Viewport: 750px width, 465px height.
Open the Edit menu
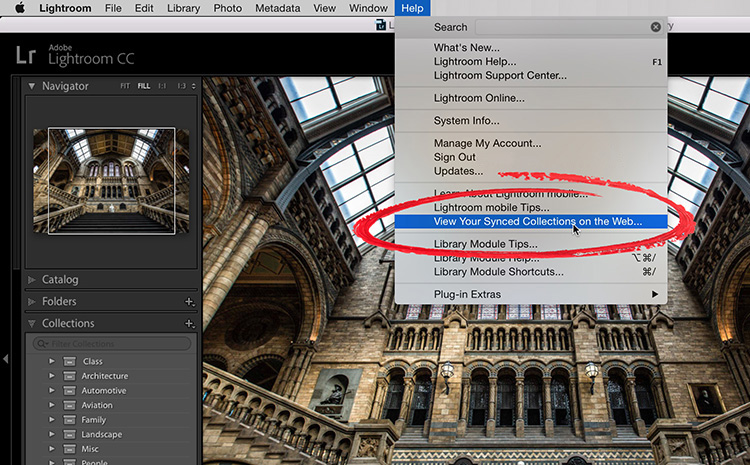pos(144,8)
